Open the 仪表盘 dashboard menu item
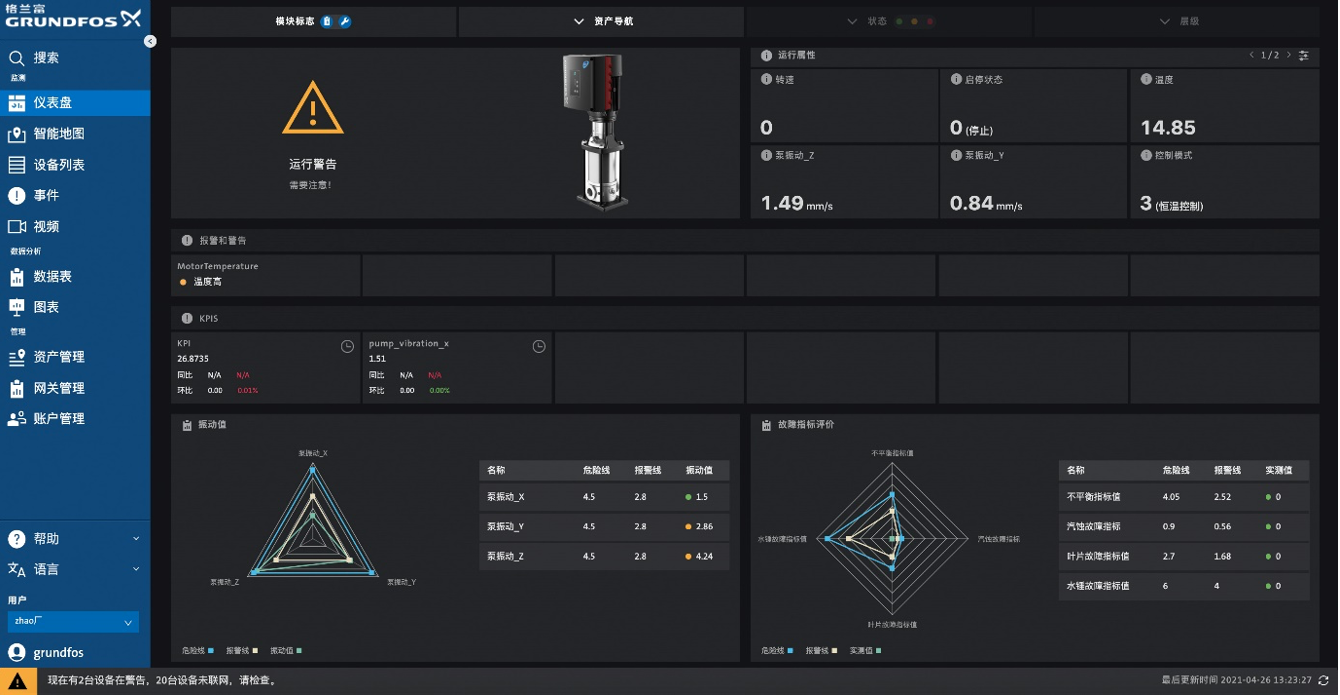 click(75, 103)
